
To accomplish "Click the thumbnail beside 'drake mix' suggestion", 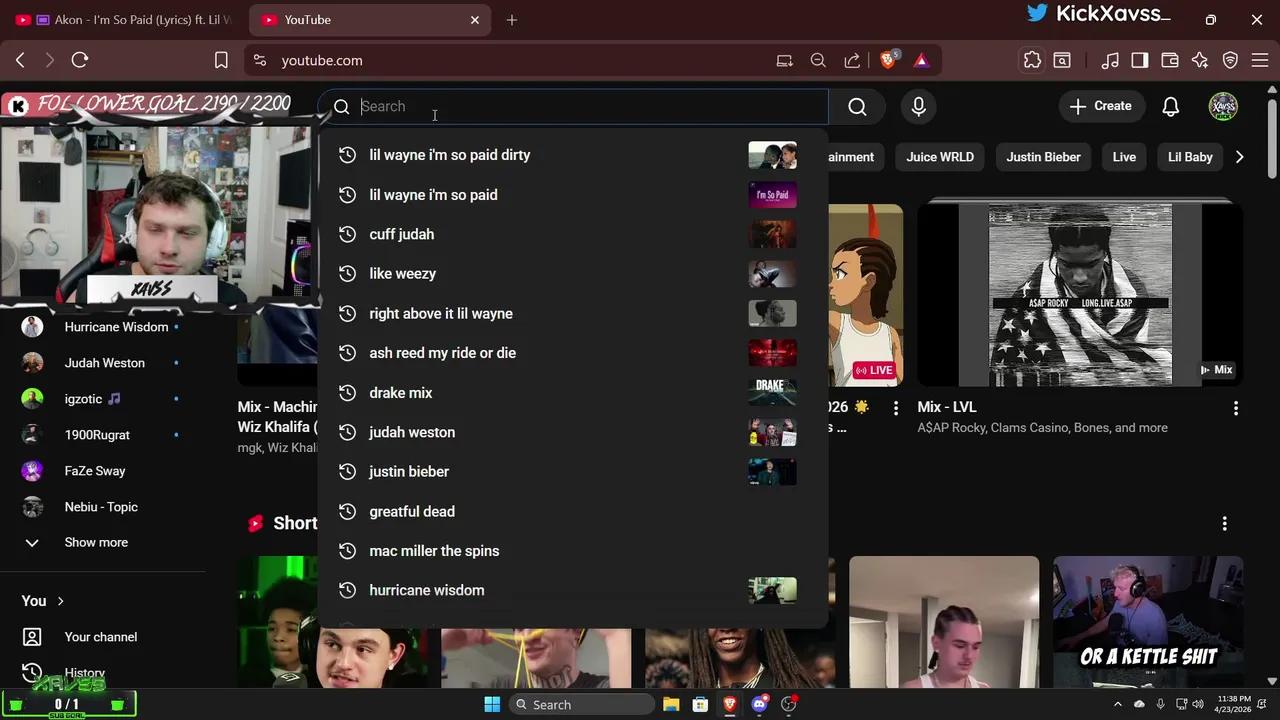I will tap(772, 392).
